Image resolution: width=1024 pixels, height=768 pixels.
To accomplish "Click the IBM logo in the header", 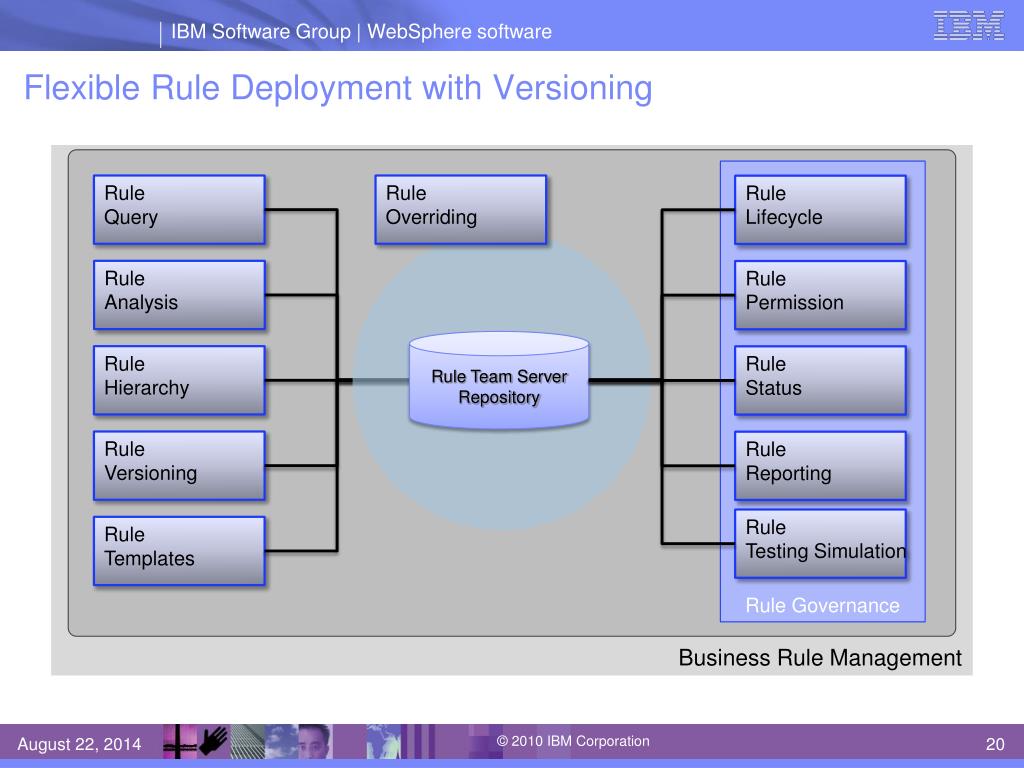I will tap(968, 25).
